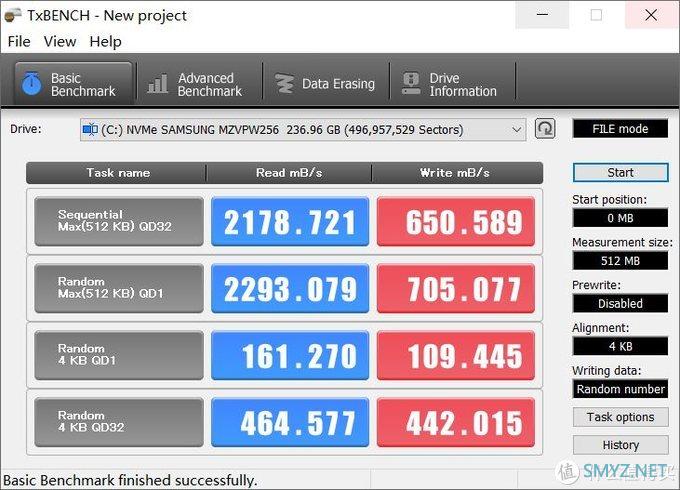
Task: Minimize the TxBENCH window
Action: (542, 15)
